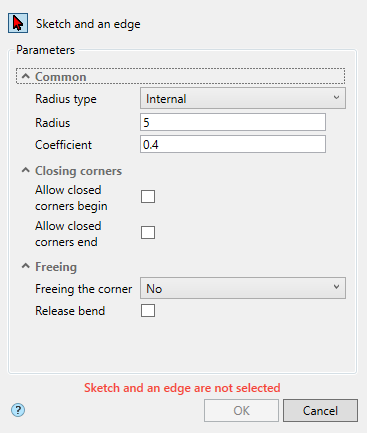This screenshot has width=367, height=434.
Task: Click the Common section header label
Action: [61, 77]
